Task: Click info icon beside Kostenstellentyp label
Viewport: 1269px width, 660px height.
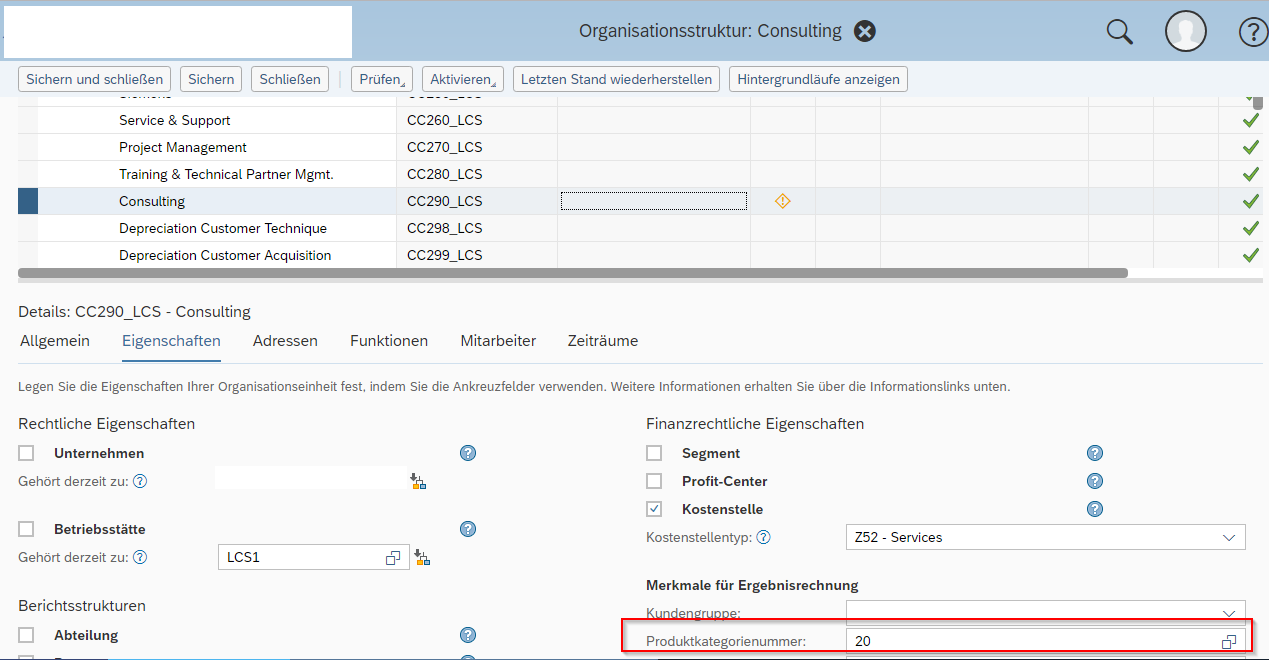Action: 763,537
